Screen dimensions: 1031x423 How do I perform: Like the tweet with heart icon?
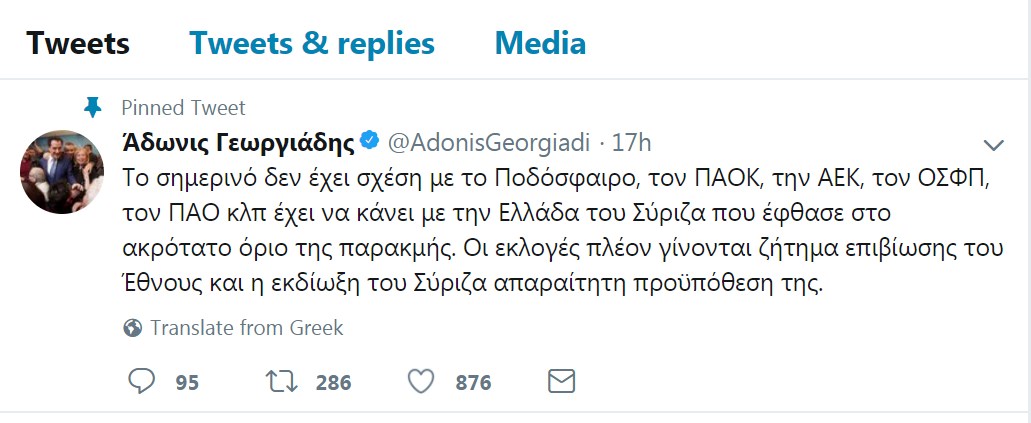point(421,381)
